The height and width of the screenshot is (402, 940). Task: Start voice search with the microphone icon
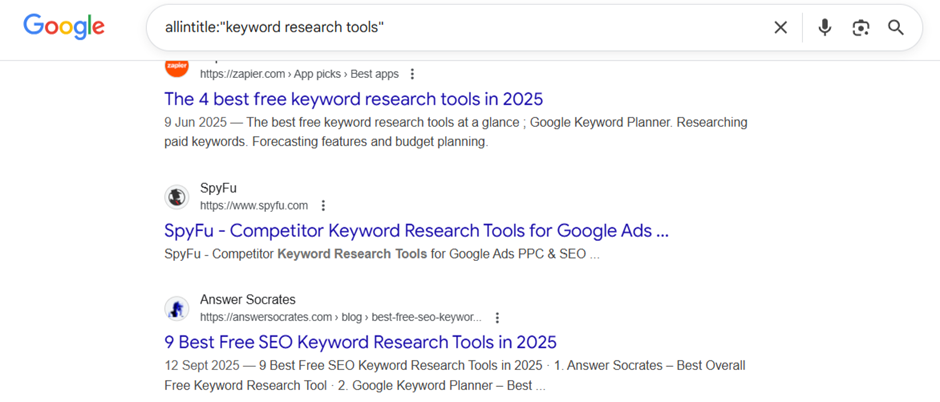[824, 28]
